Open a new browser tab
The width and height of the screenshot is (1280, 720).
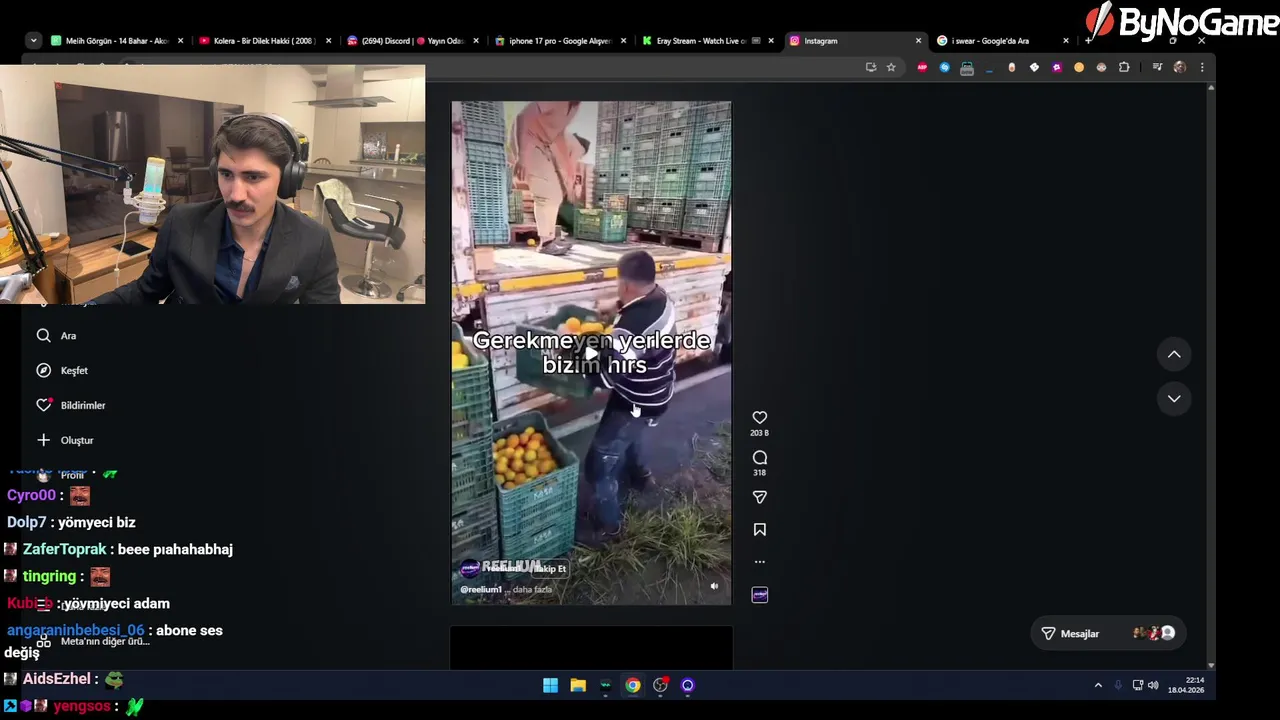1089,41
